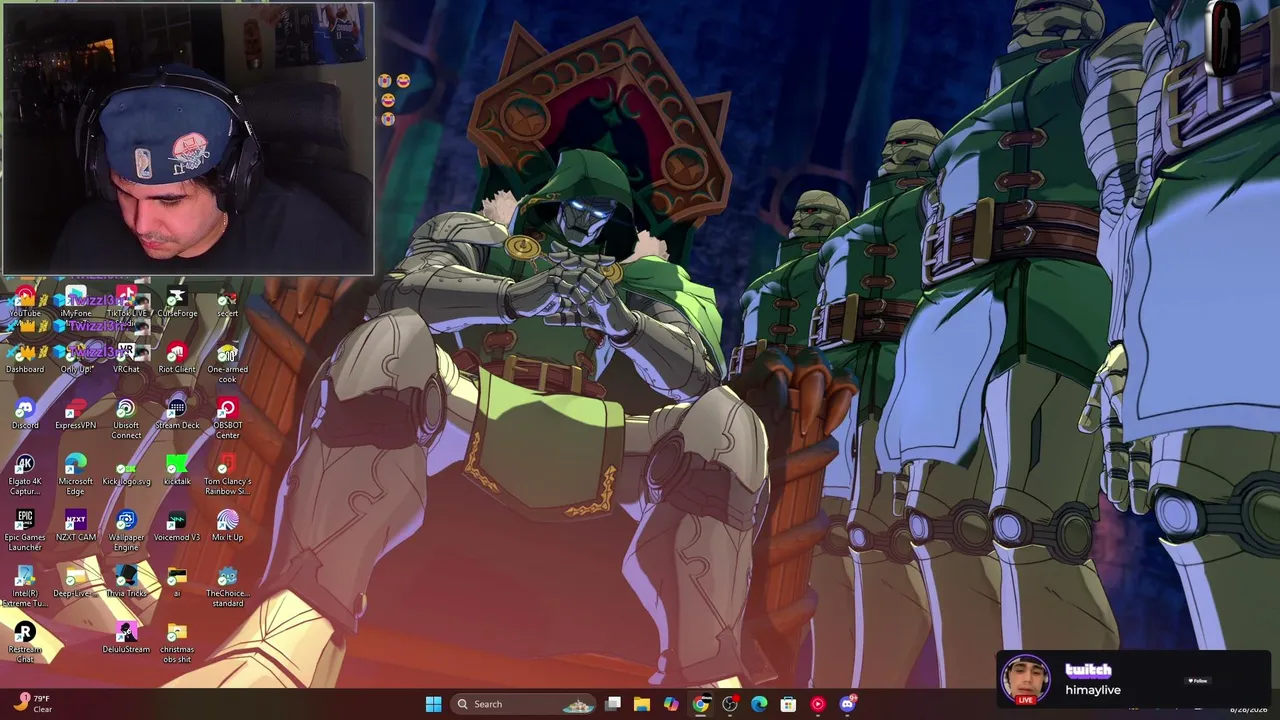Image resolution: width=1280 pixels, height=720 pixels.
Task: Open CurseForge from the desktop
Action: pyautogui.click(x=177, y=301)
